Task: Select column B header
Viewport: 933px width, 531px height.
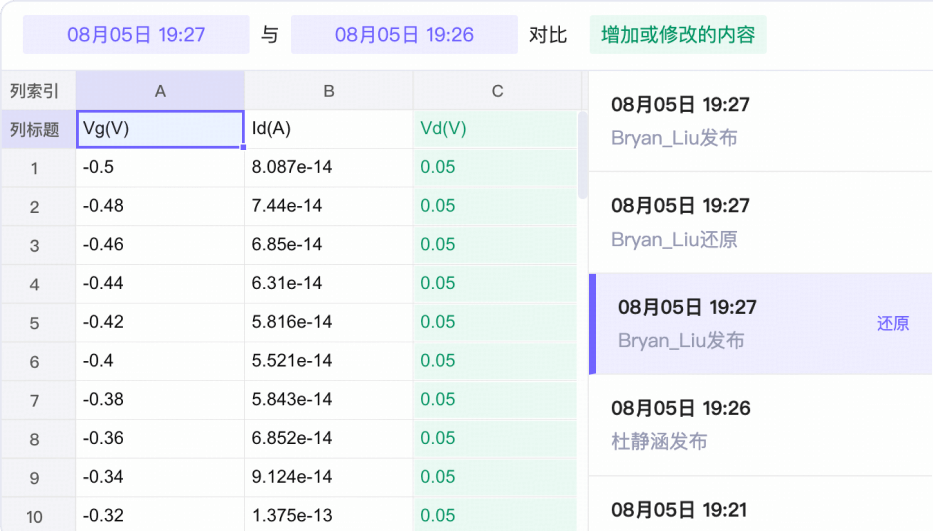Action: (x=328, y=91)
